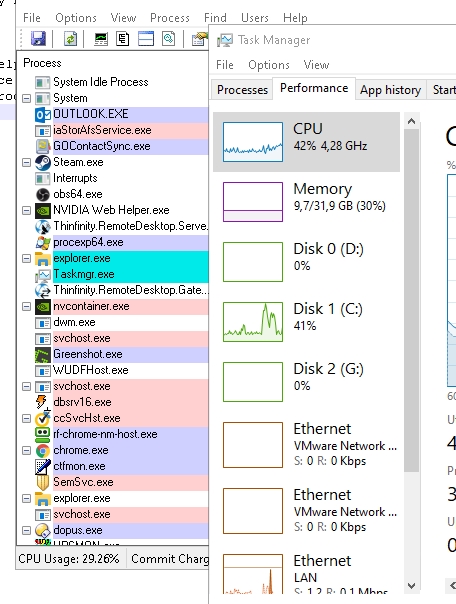456x604 pixels.
Task: Select Disk 0 (D:) performance entry
Action: pos(307,262)
